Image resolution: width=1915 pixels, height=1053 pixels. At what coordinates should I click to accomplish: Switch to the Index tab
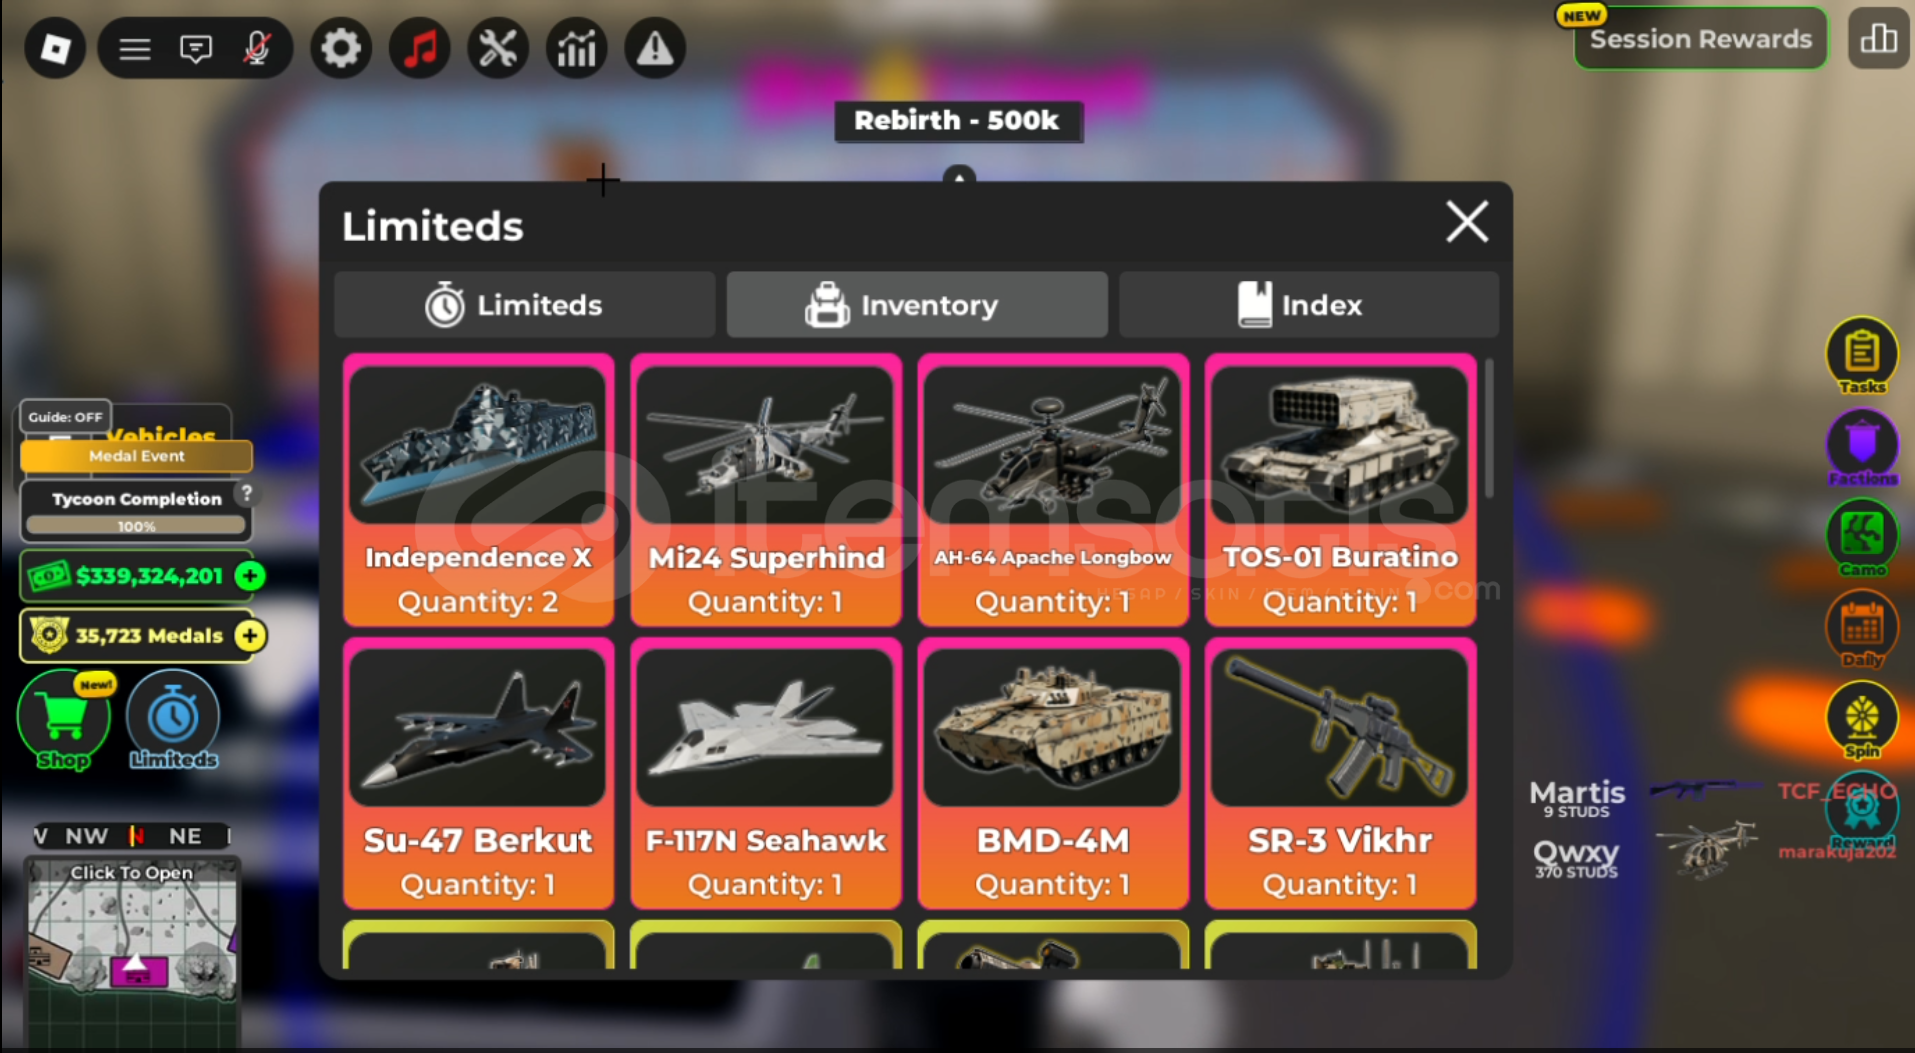tap(1308, 304)
